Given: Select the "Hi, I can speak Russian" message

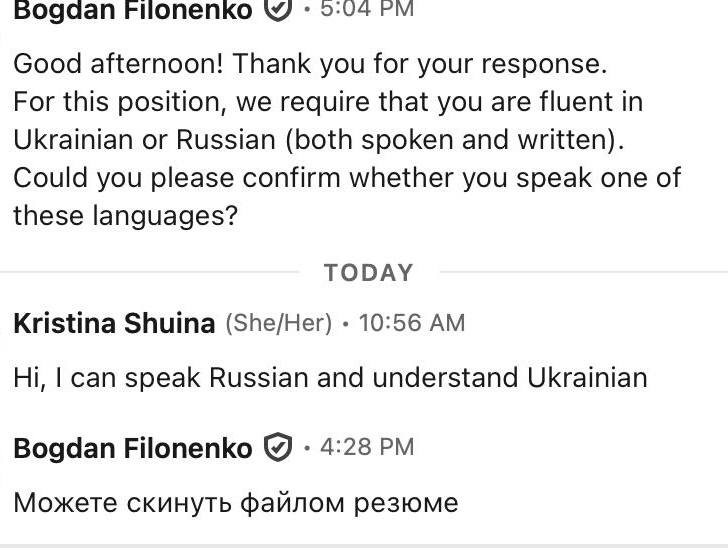Looking at the screenshot, I should tap(330, 378).
